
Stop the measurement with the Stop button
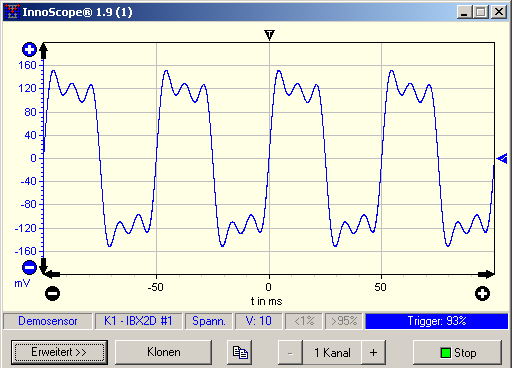457,352
